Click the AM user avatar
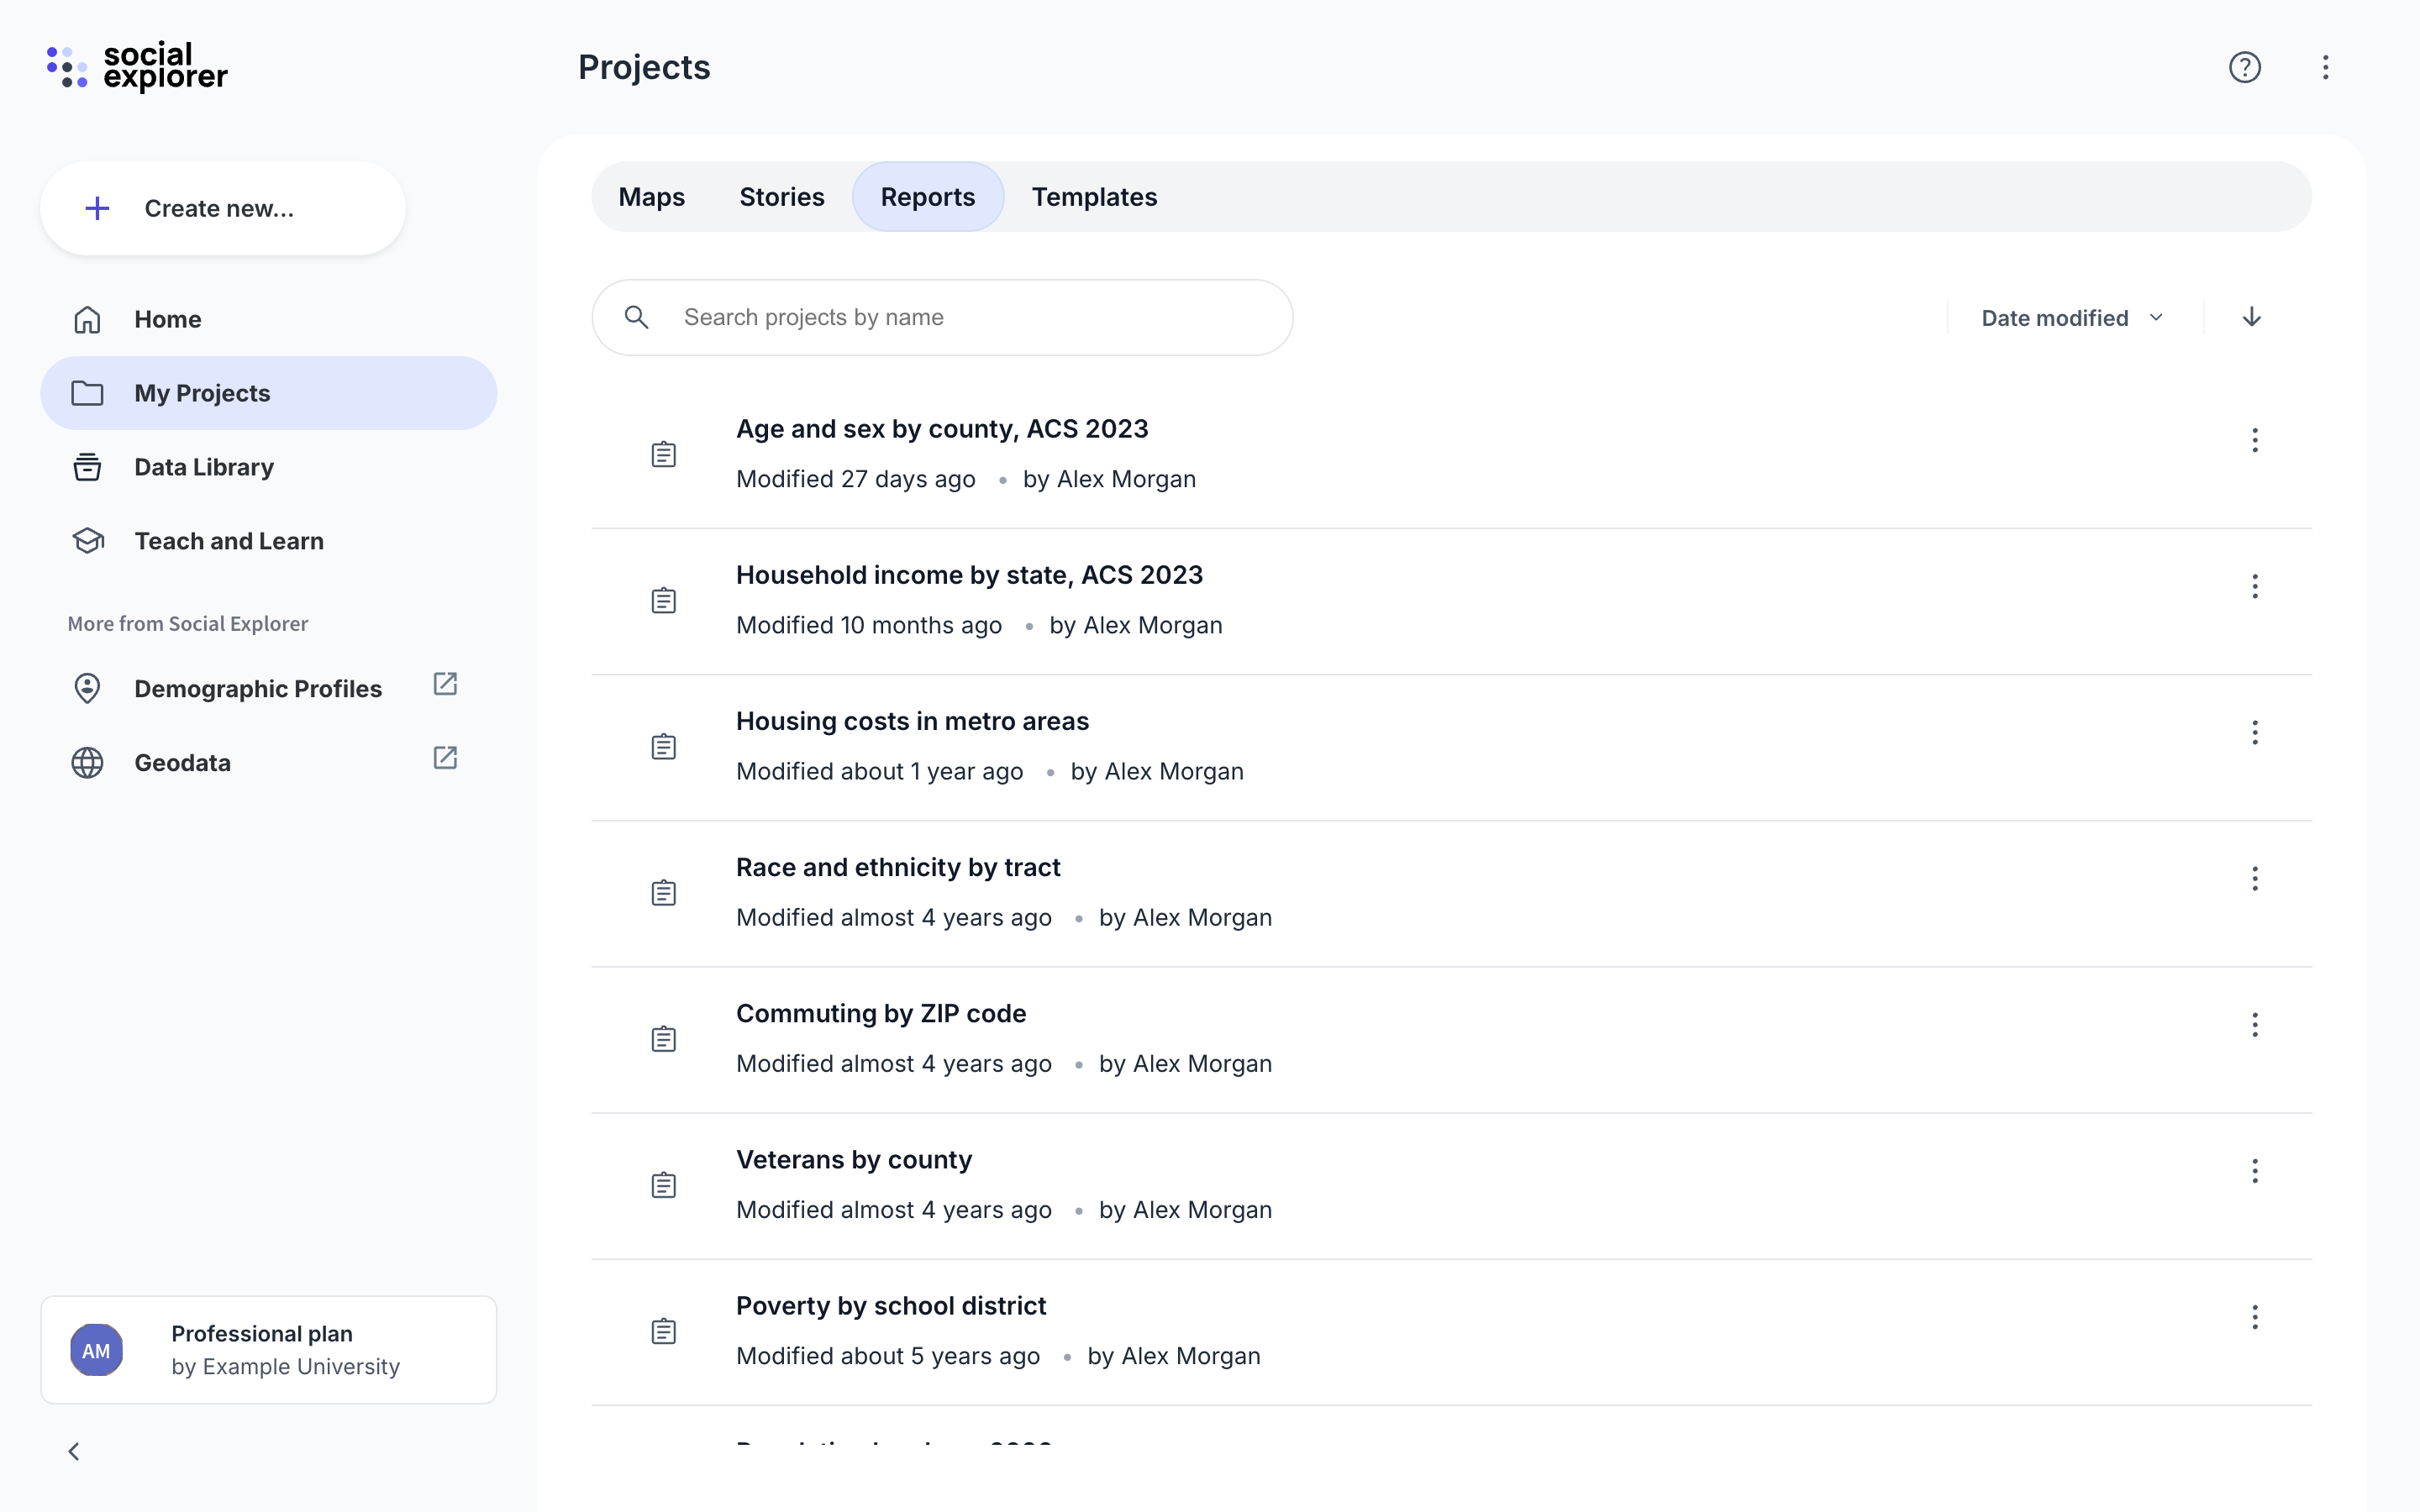This screenshot has height=1512, width=2420. coord(97,1350)
